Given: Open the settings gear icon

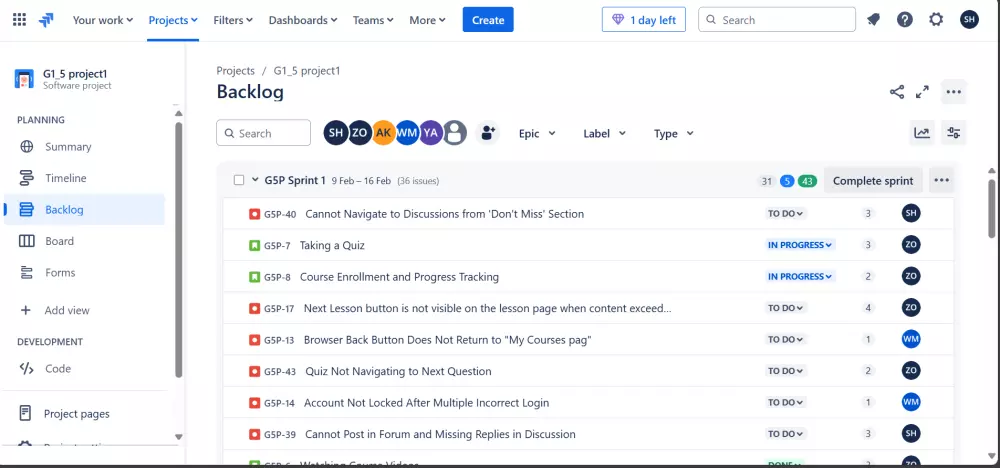Looking at the screenshot, I should [x=936, y=20].
